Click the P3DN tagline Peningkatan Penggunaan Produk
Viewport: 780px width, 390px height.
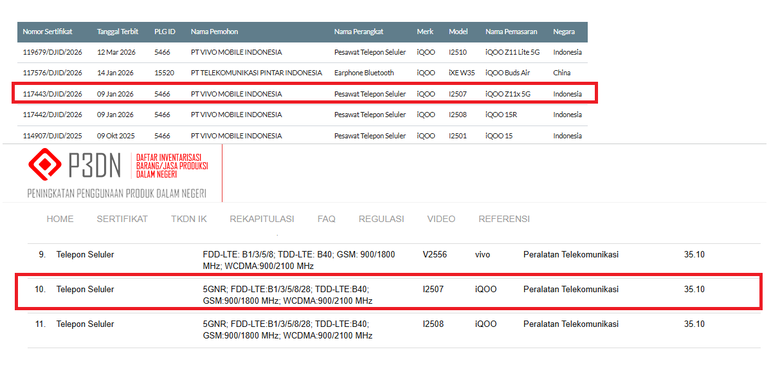(x=117, y=194)
